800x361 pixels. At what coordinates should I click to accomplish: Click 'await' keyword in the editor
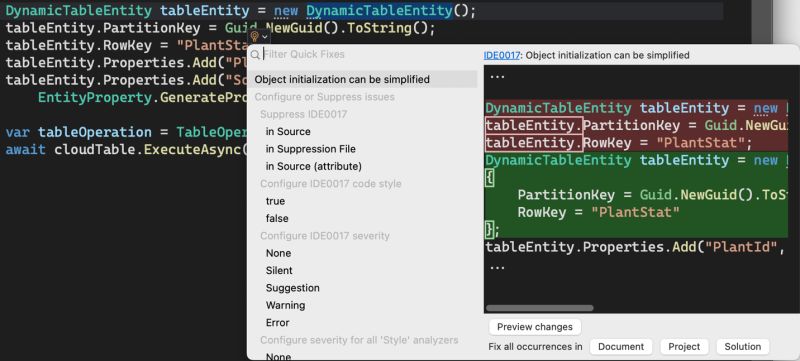26,150
